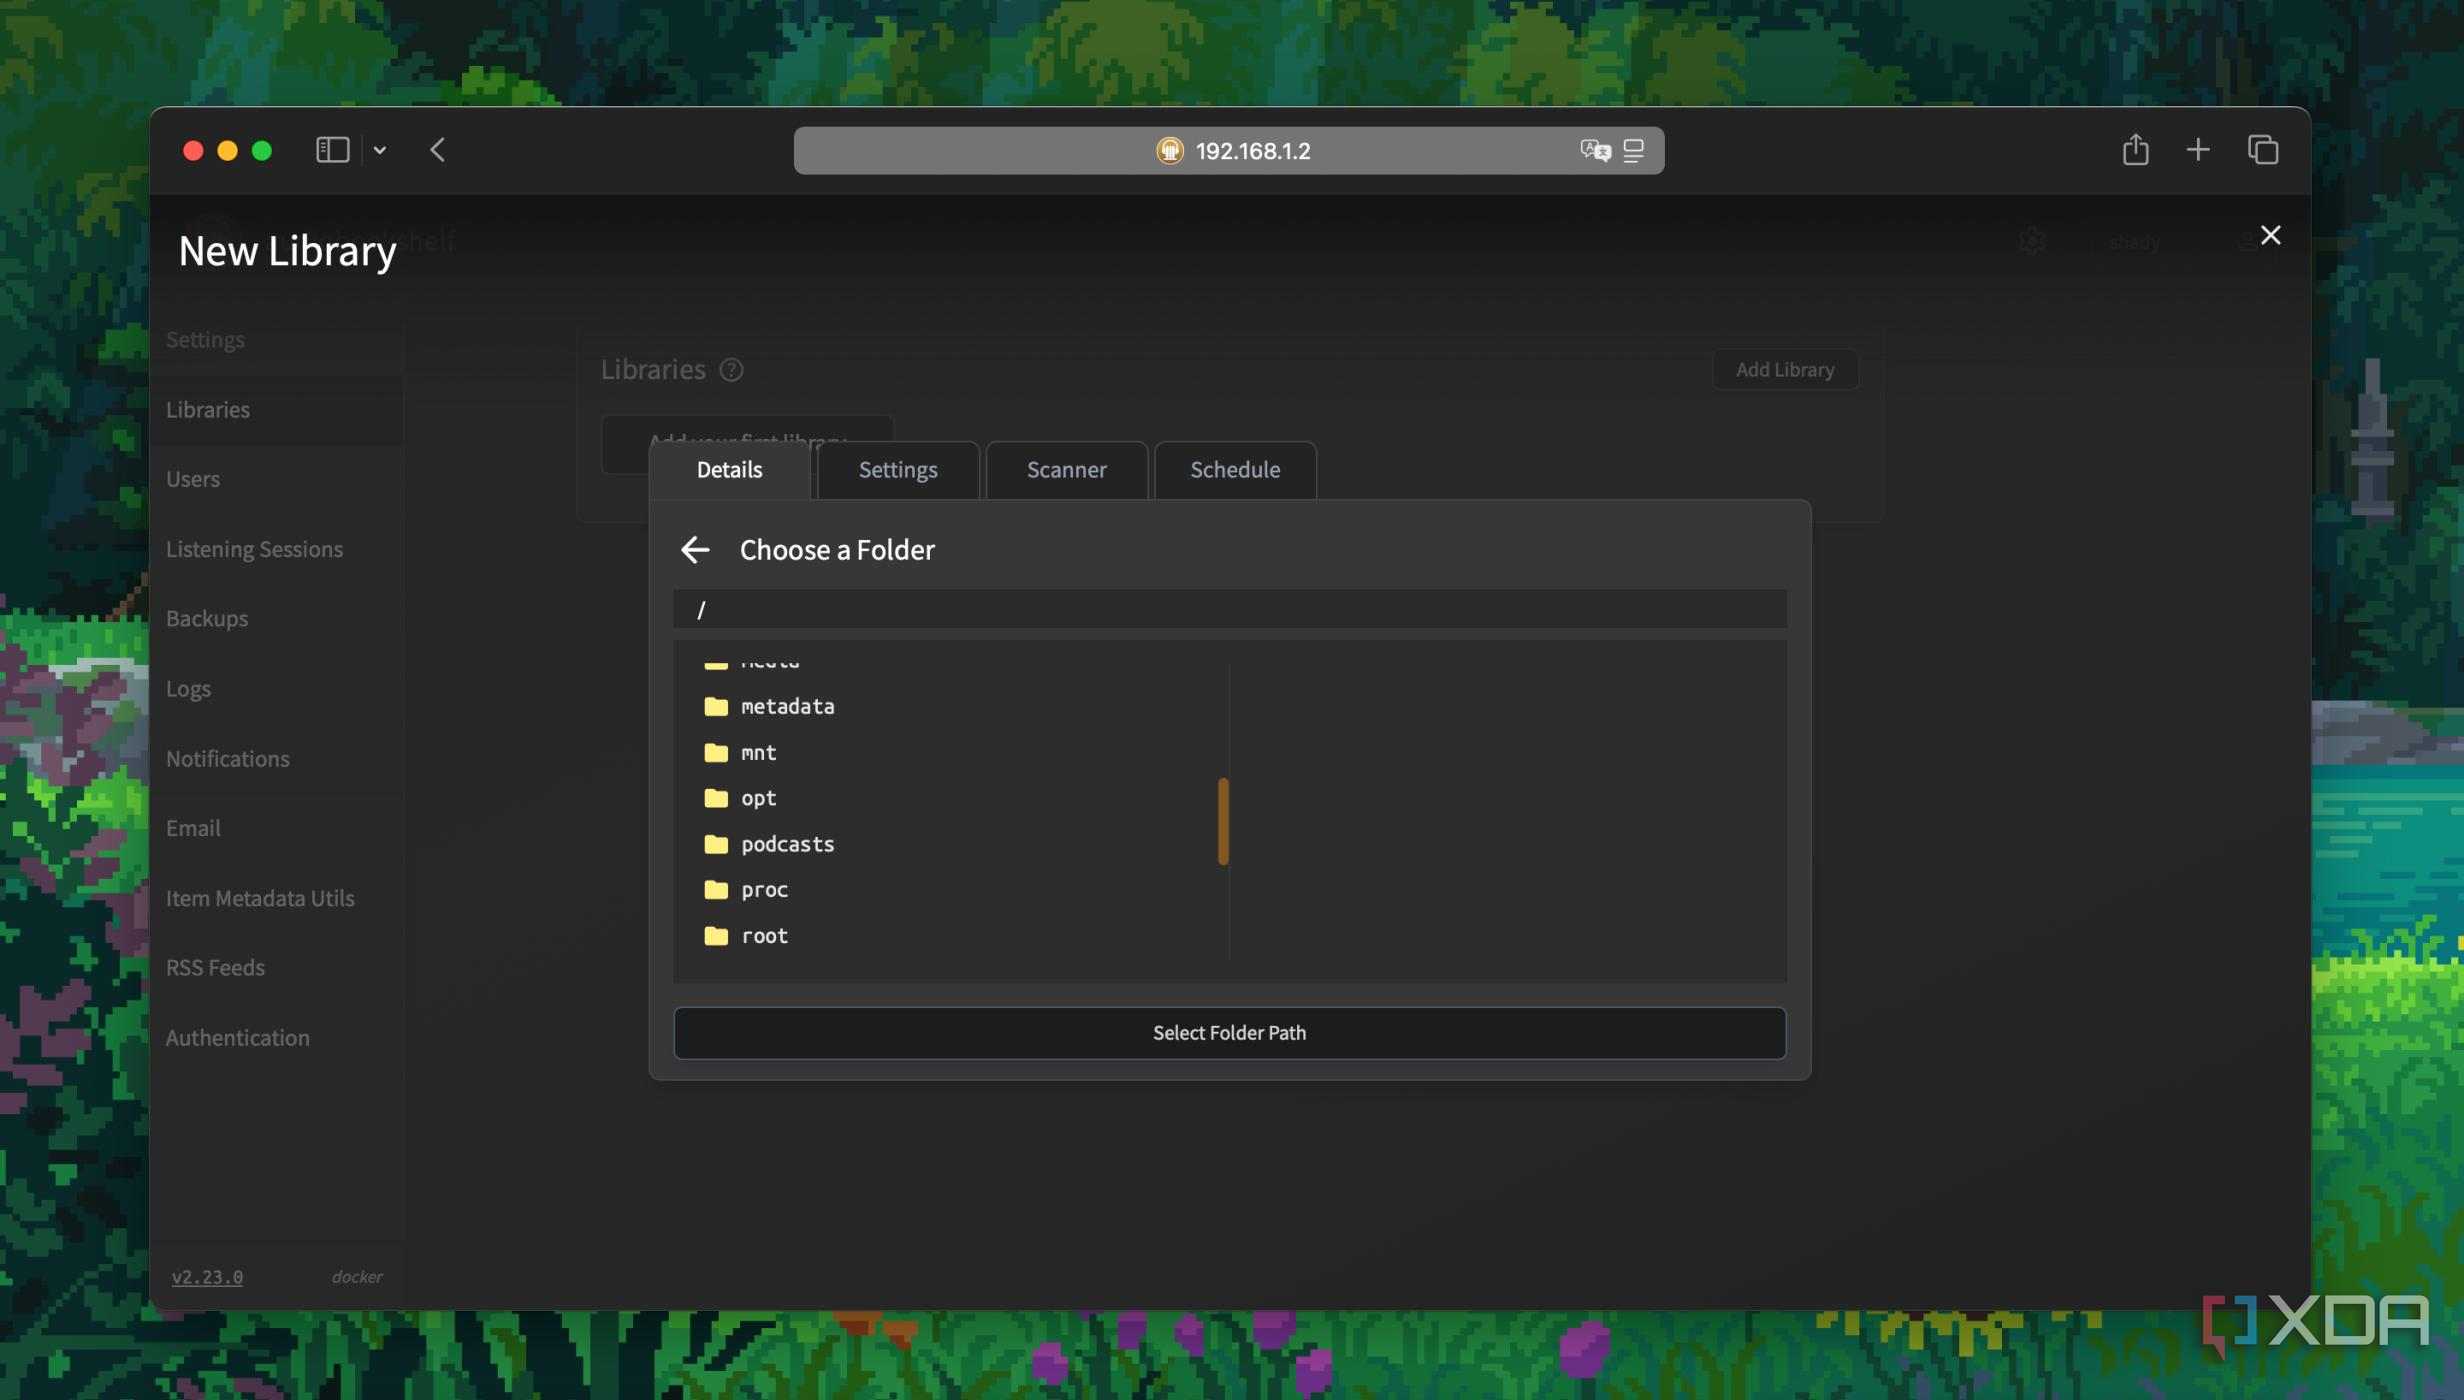This screenshot has height=1400, width=2464.
Task: Open the library Settings tab
Action: tap(898, 470)
